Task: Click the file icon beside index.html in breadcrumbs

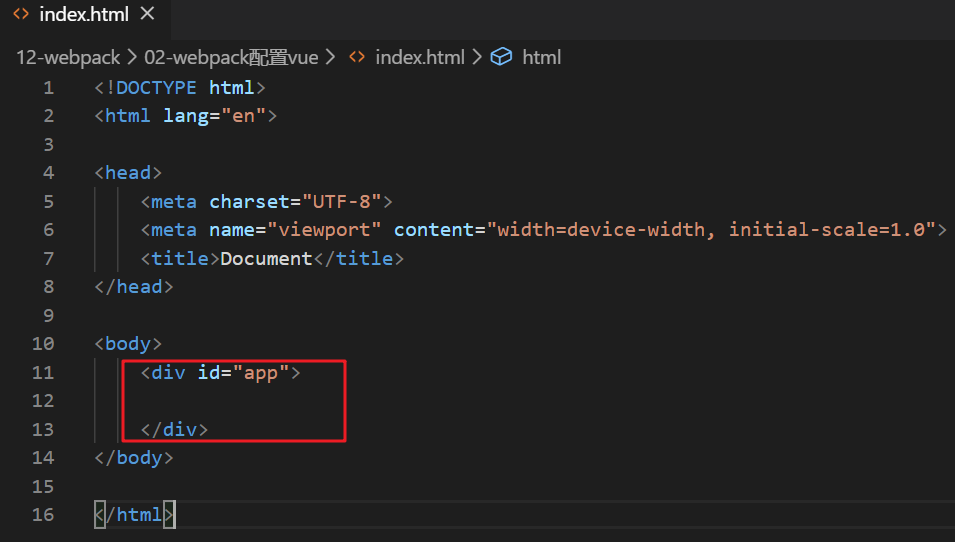Action: click(356, 57)
